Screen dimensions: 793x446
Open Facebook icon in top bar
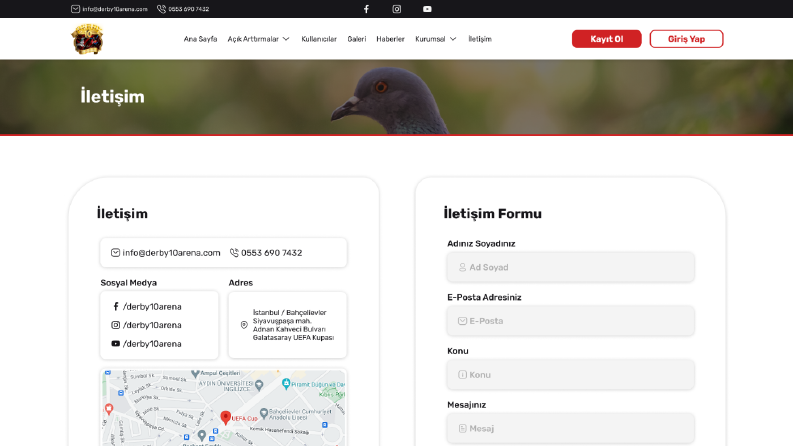(366, 9)
